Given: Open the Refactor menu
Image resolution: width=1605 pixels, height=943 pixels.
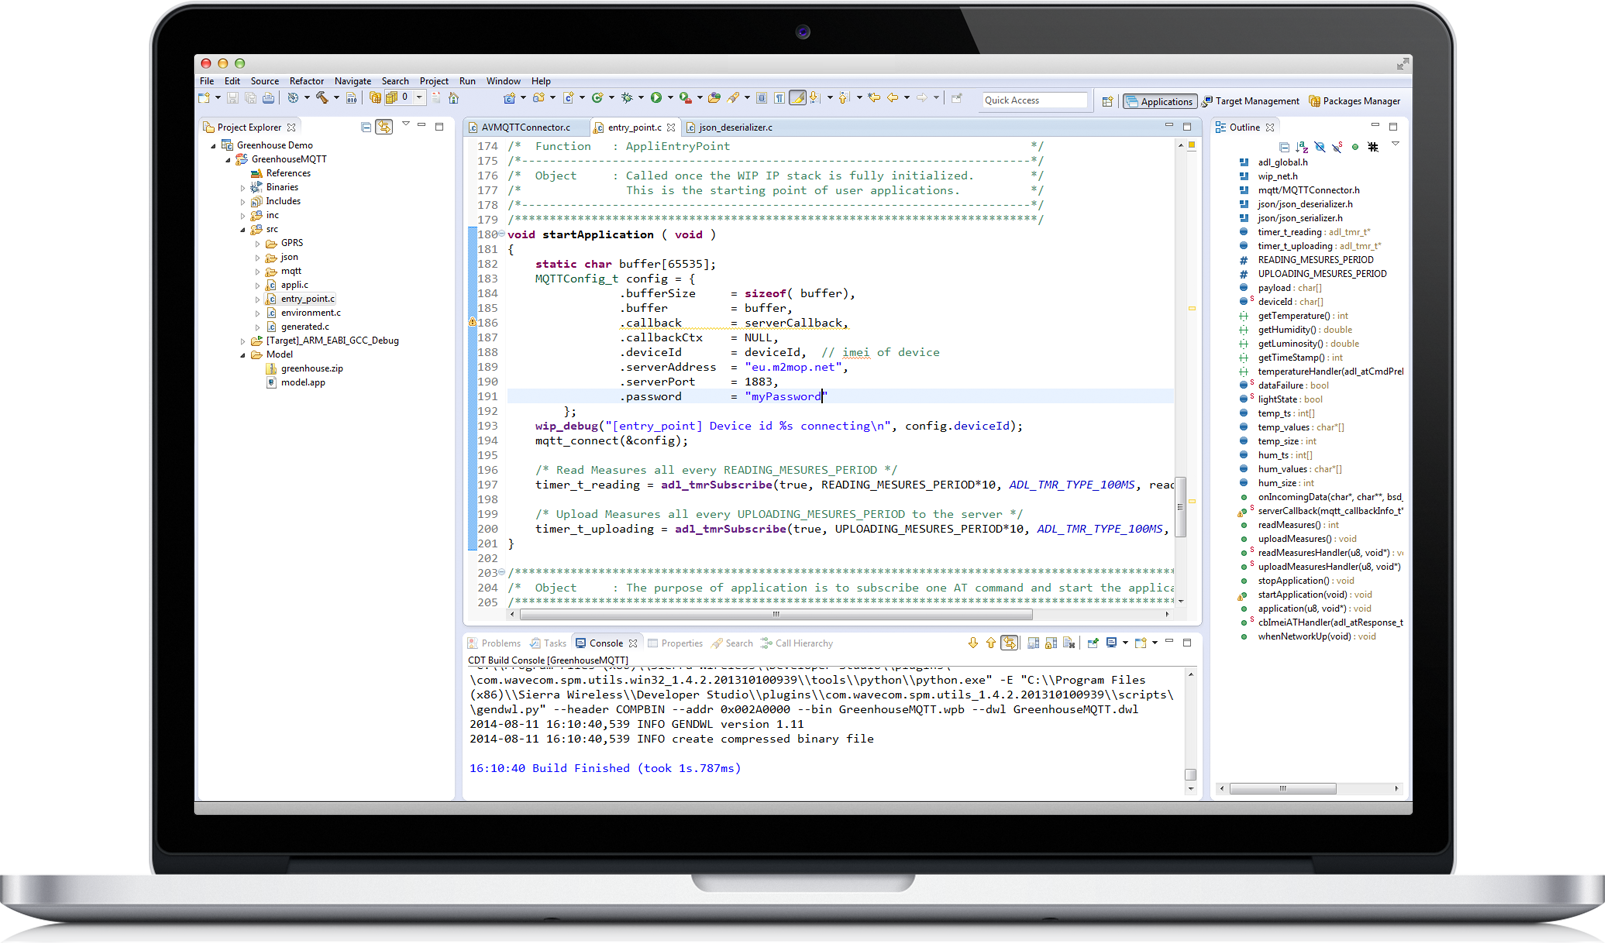Looking at the screenshot, I should [306, 81].
